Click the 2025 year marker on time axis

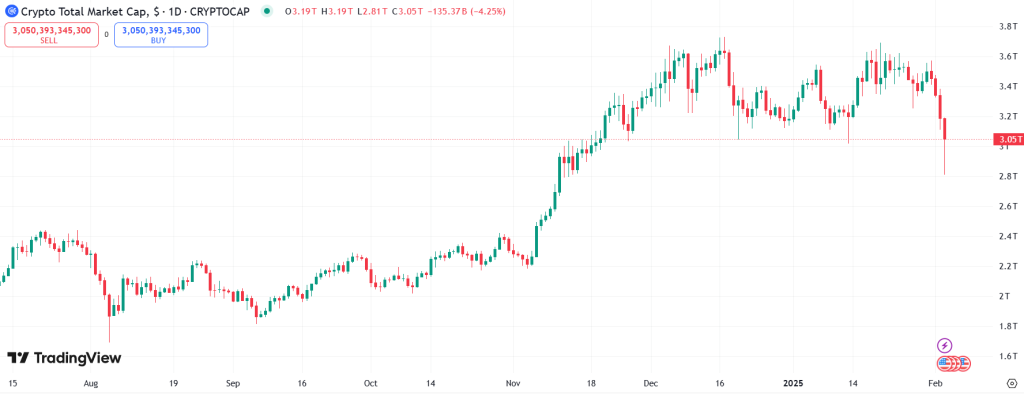pos(793,383)
